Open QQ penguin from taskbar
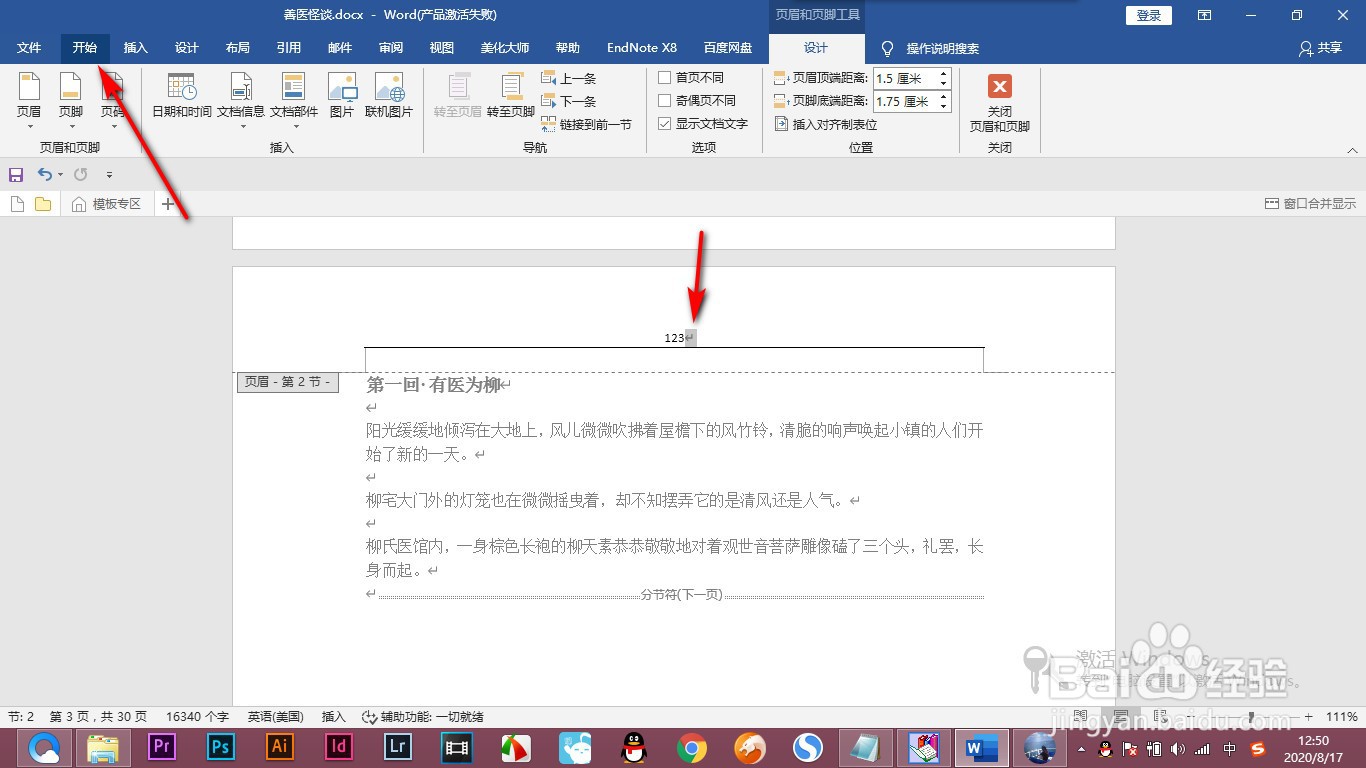Viewport: 1366px width, 768px height. 632,747
